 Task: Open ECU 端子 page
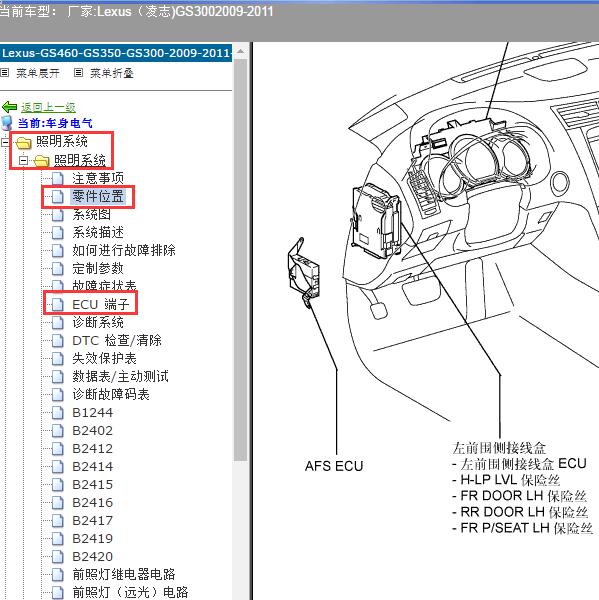(x=101, y=304)
